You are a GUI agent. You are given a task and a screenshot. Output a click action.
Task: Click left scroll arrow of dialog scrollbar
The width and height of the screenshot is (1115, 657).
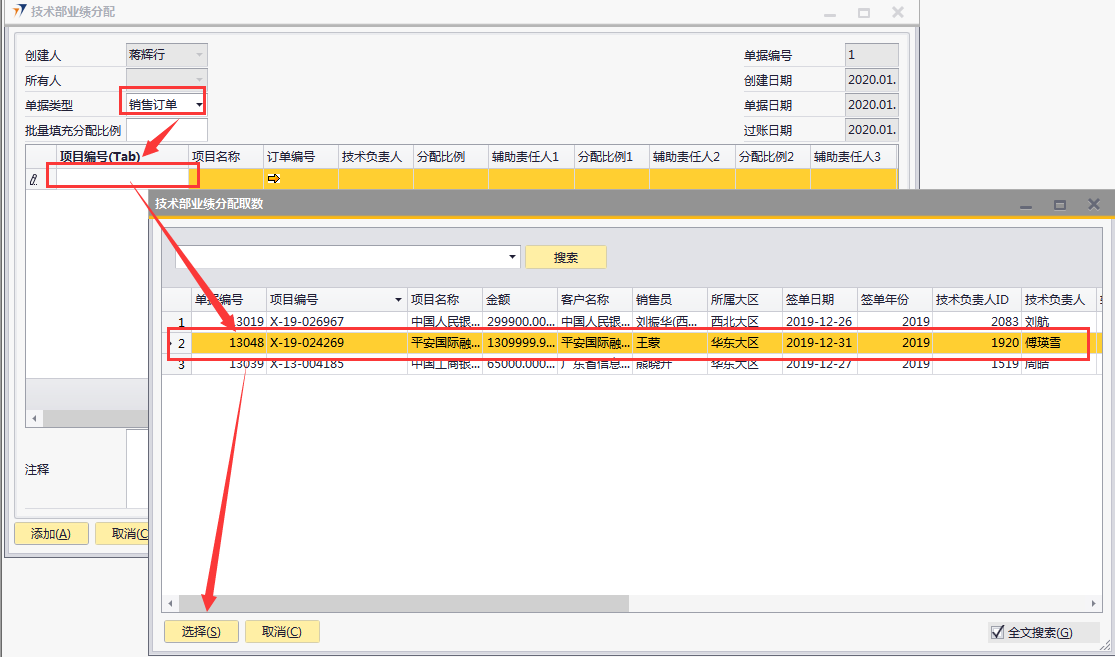click(x=171, y=604)
